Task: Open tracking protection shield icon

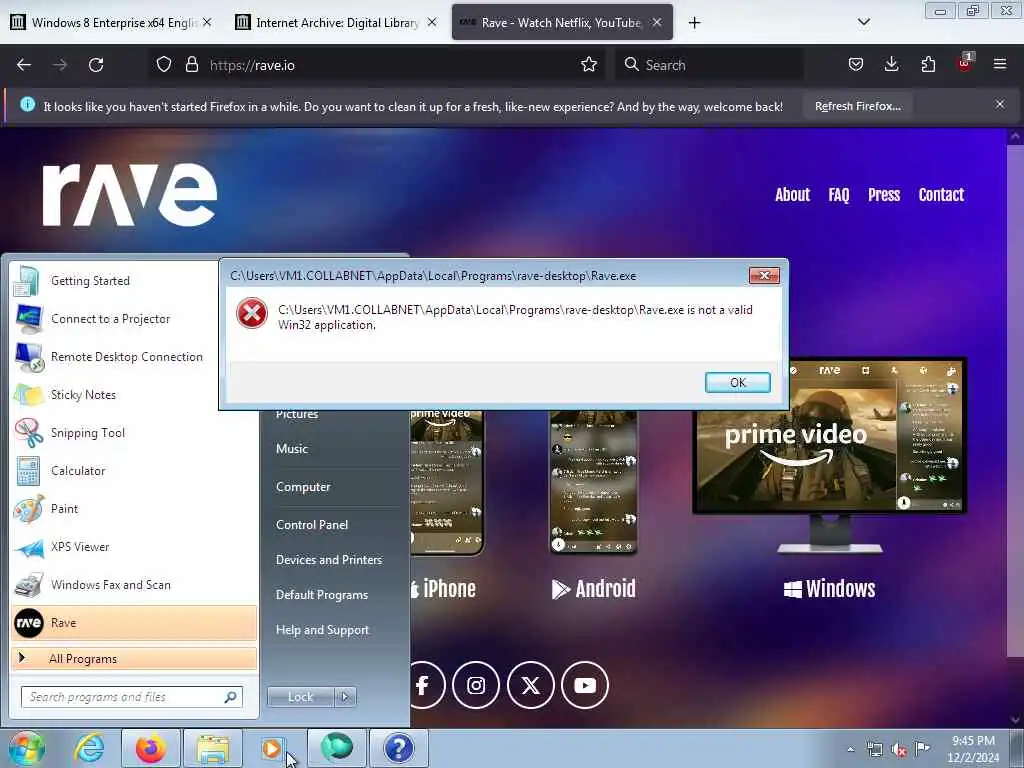Action: tap(164, 65)
